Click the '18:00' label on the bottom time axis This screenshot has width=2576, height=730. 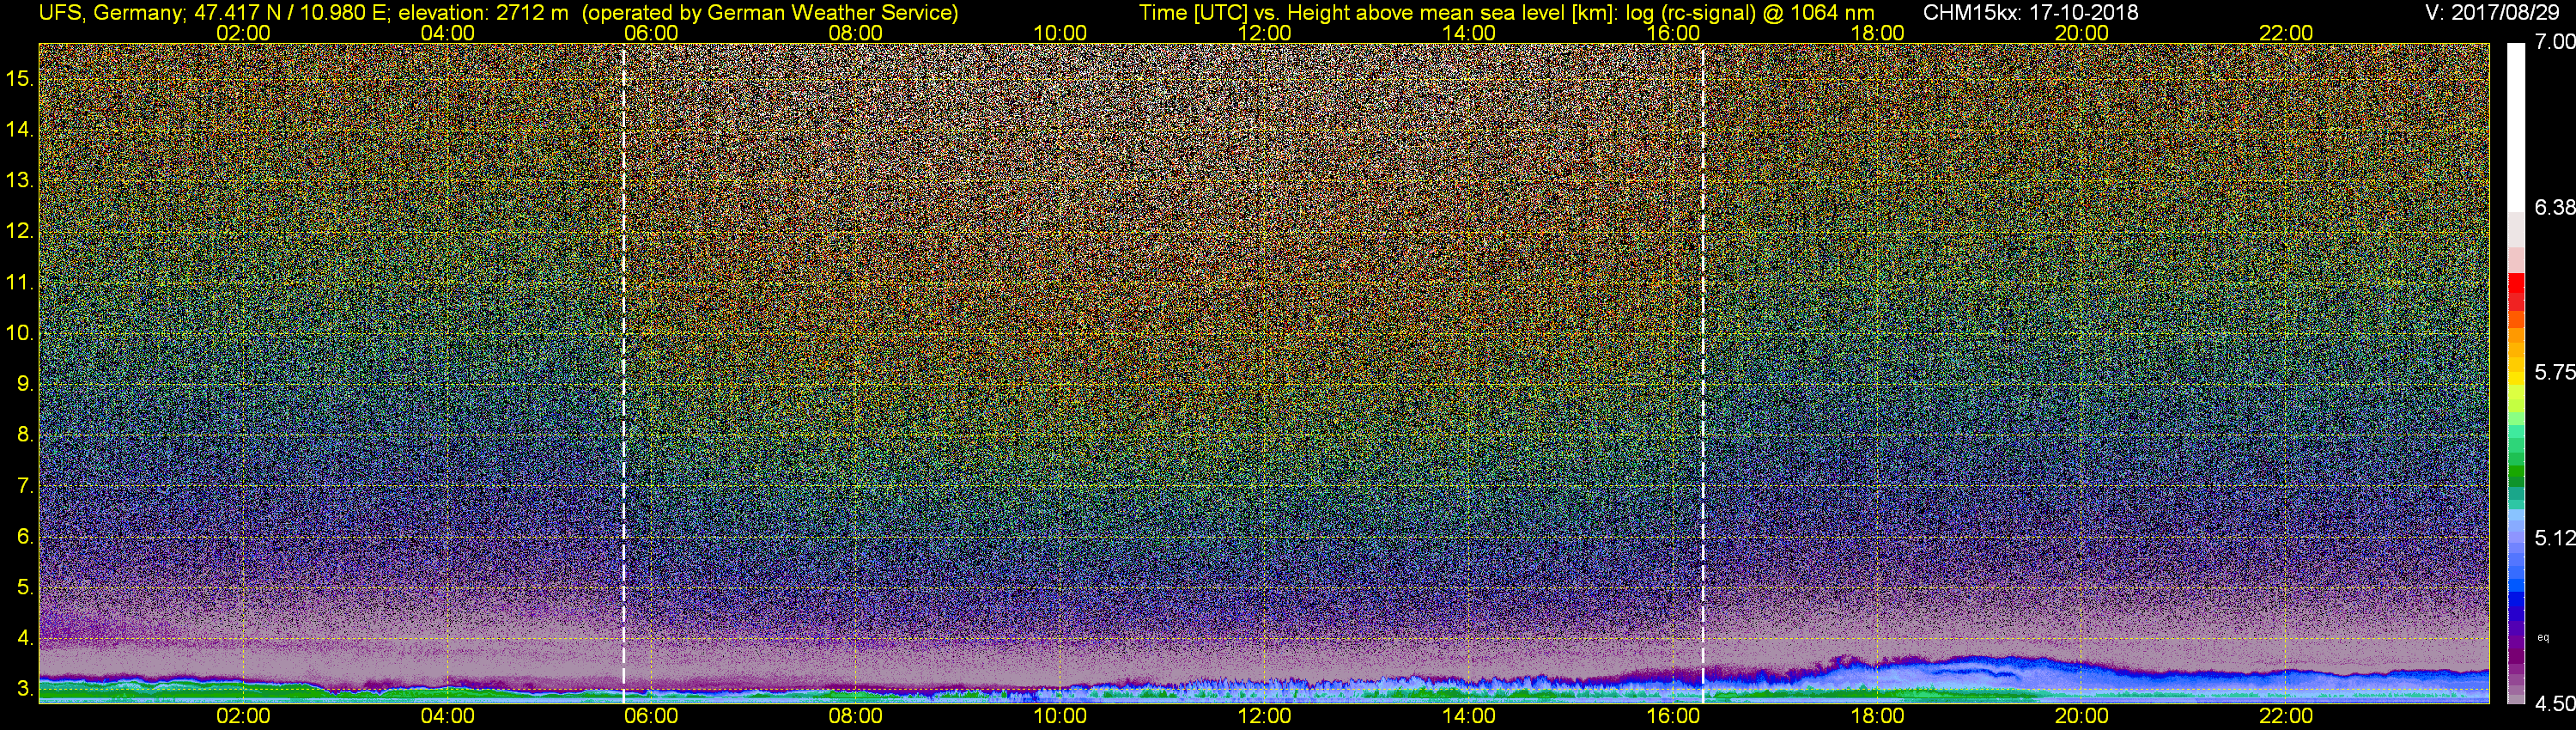click(1877, 717)
